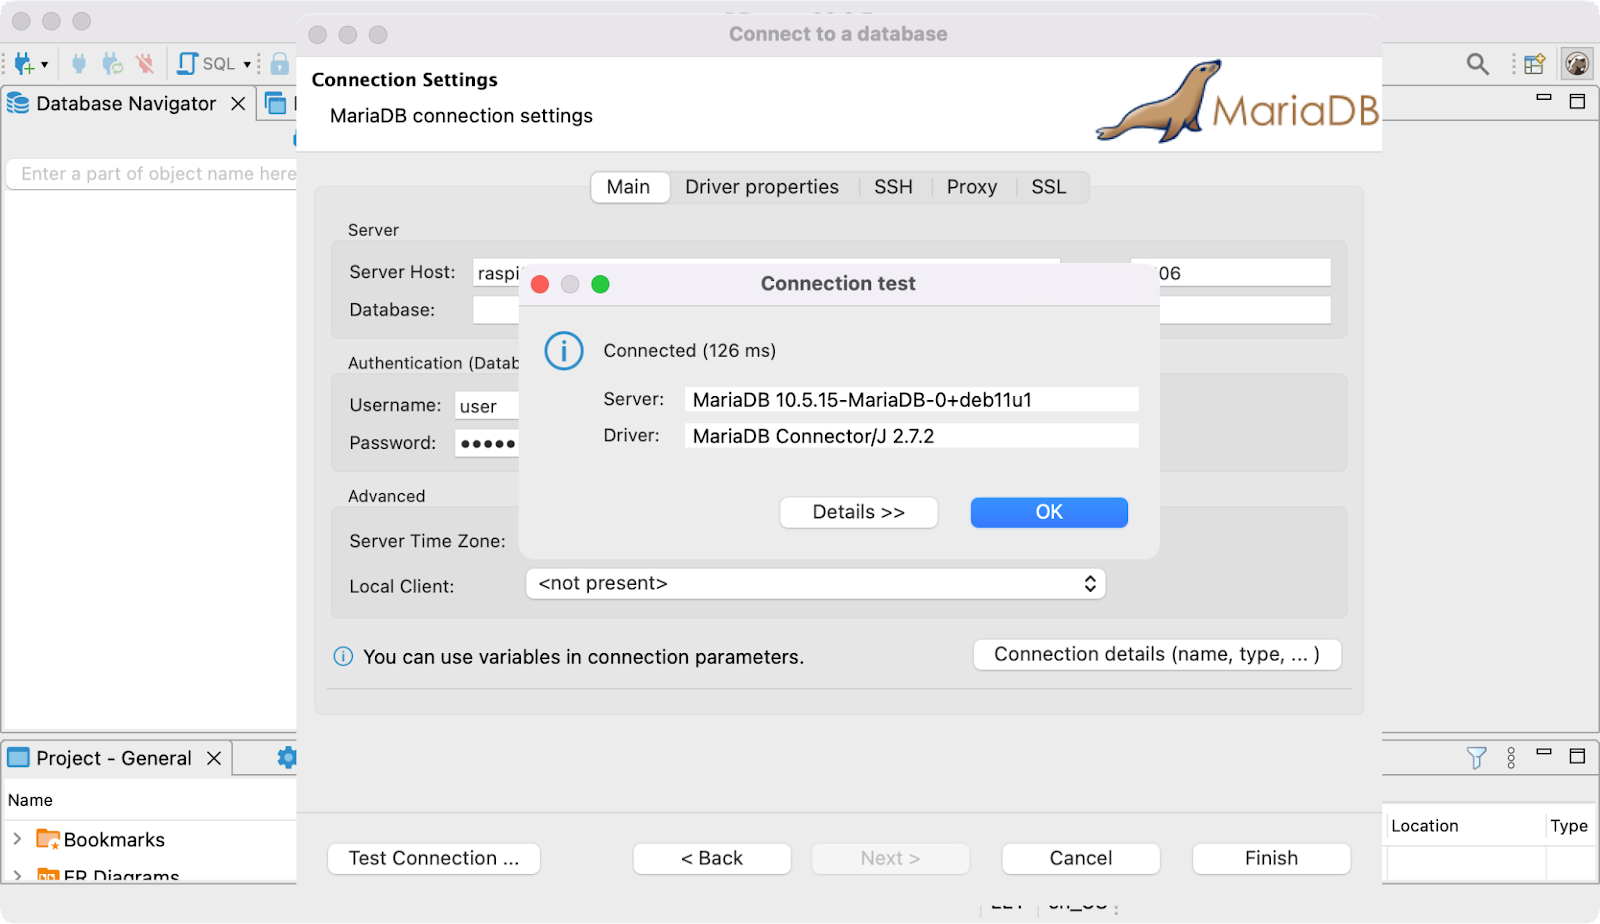Viewport: 1600px width, 924px height.
Task: Click the red Disconnect plug icon
Action: click(x=145, y=64)
